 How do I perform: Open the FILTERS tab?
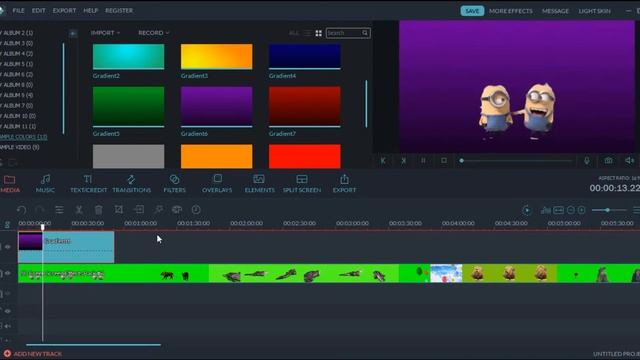[174, 183]
